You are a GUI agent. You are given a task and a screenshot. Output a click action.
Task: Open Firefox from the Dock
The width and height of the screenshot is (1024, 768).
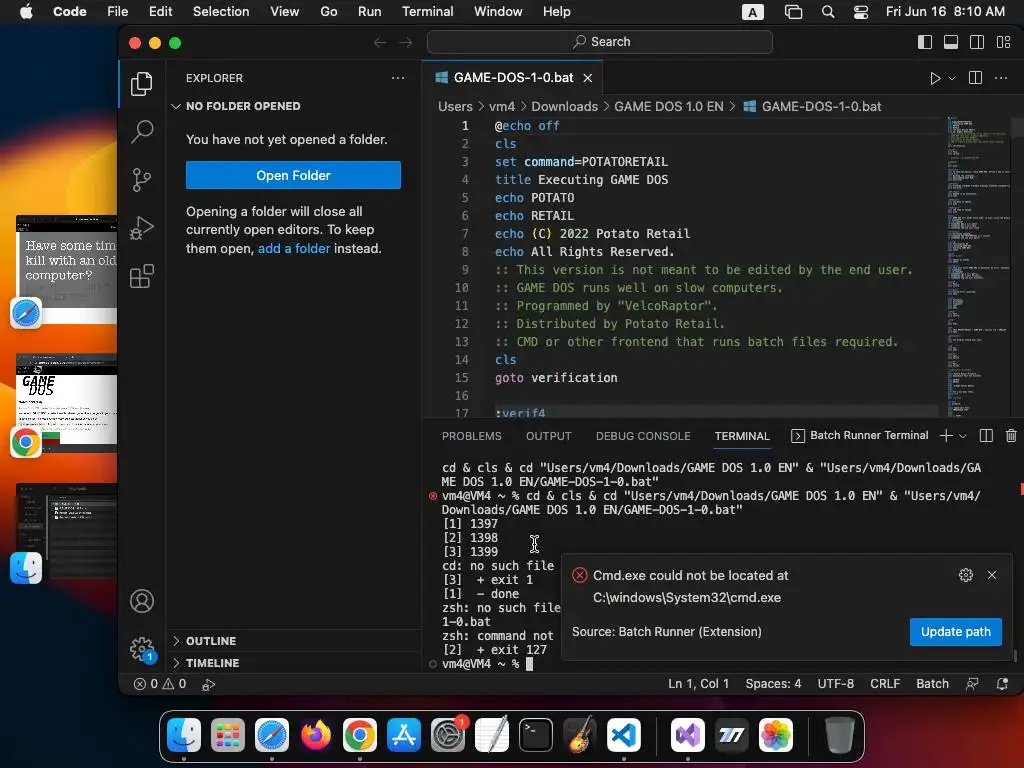click(x=315, y=735)
